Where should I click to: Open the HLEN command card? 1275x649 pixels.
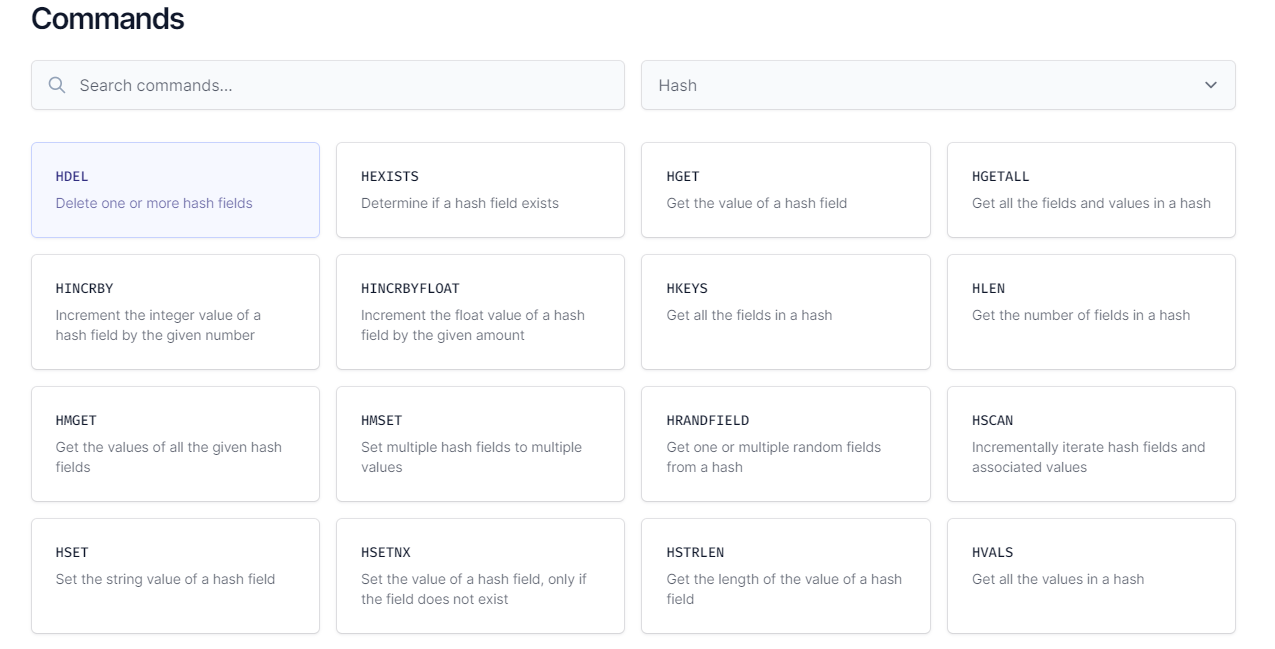[1091, 312]
